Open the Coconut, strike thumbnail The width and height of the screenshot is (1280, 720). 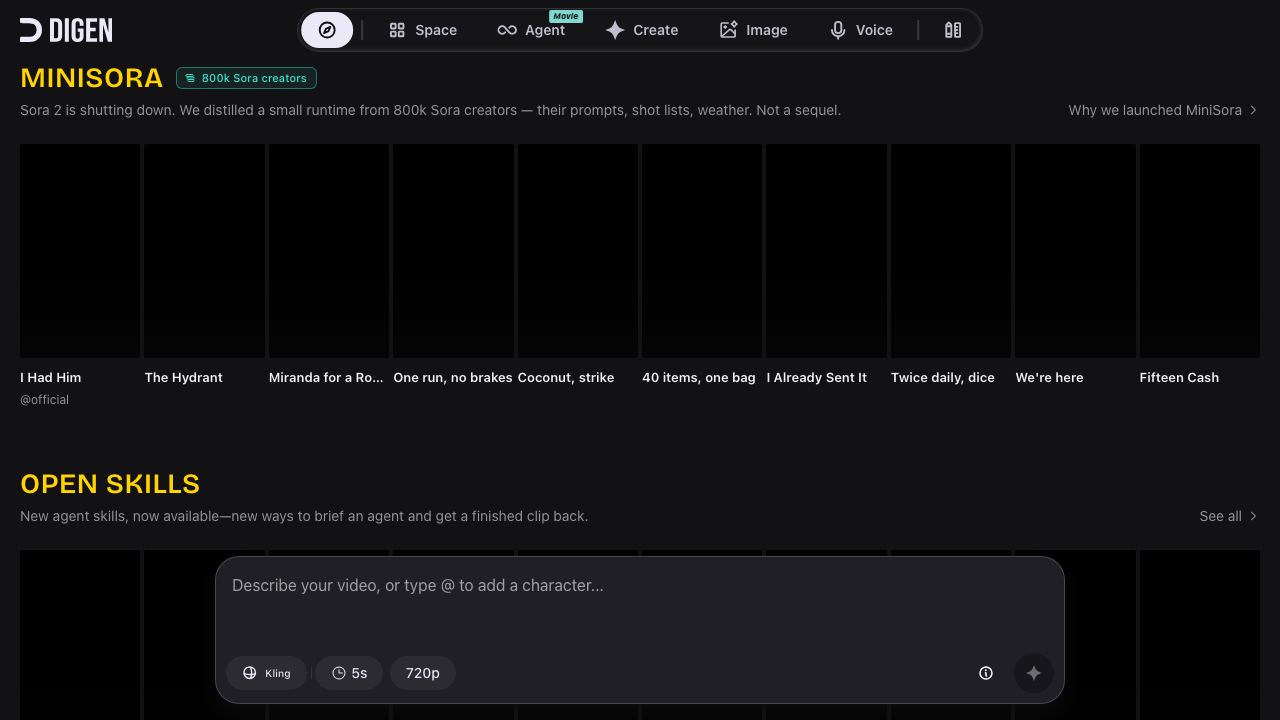coord(578,251)
